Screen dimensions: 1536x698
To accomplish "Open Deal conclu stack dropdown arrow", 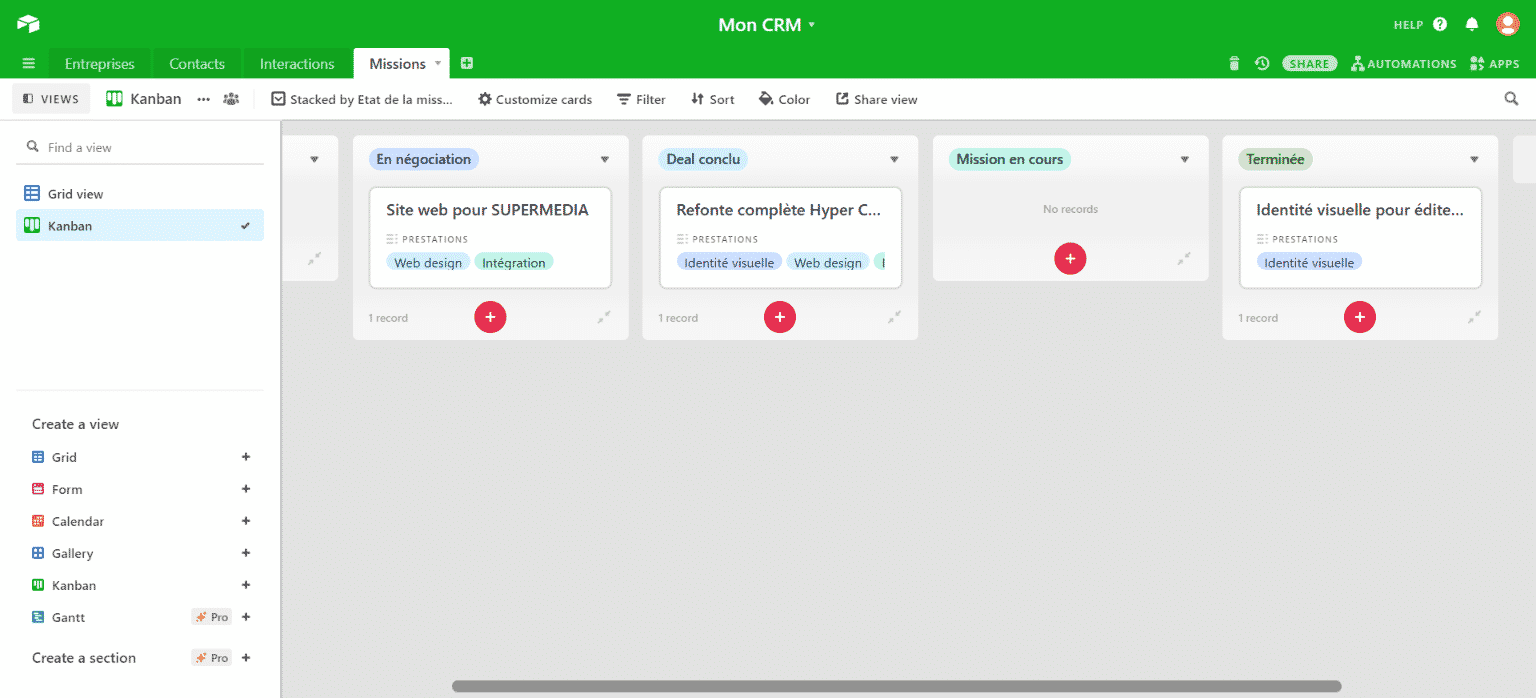I will tap(894, 159).
